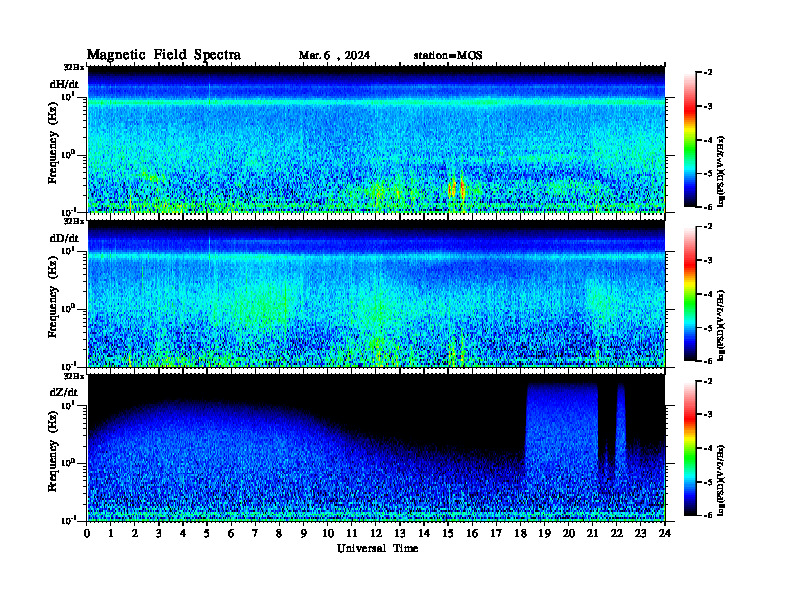Click the 'Magnetic Field Spectra' title
The height and width of the screenshot is (612, 792).
click(163, 55)
